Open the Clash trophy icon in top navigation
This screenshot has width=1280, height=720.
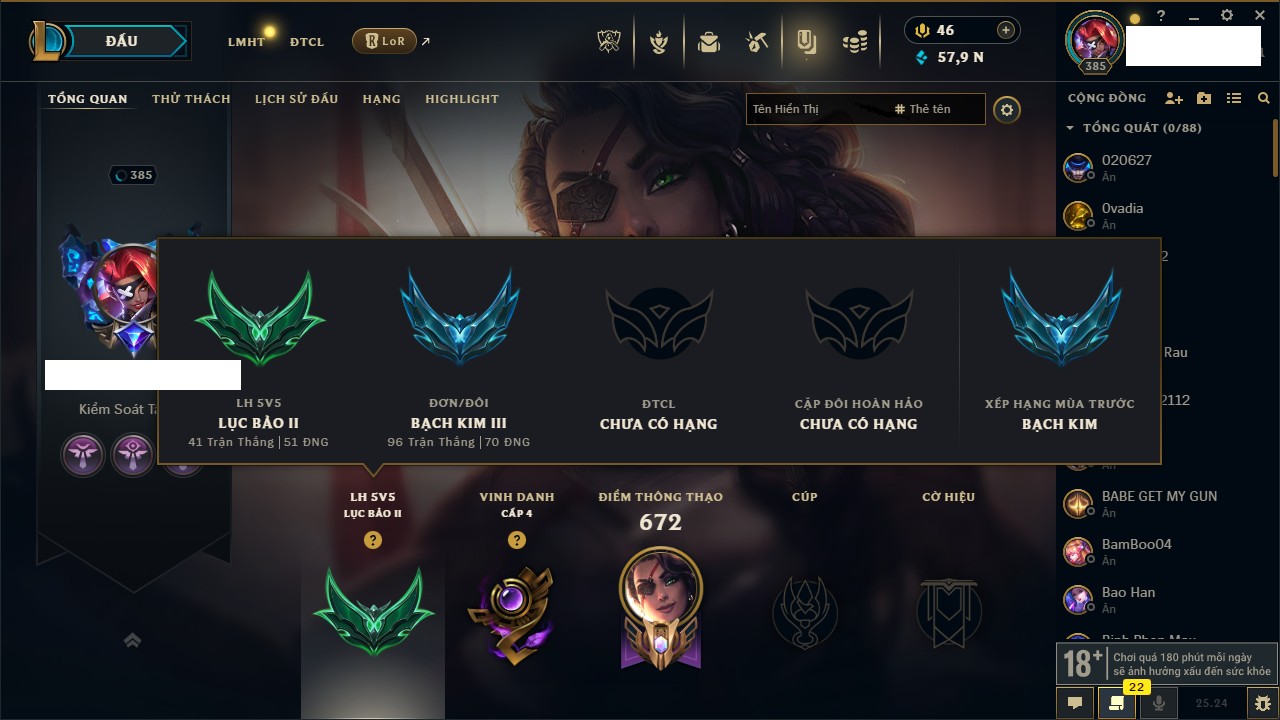[609, 42]
